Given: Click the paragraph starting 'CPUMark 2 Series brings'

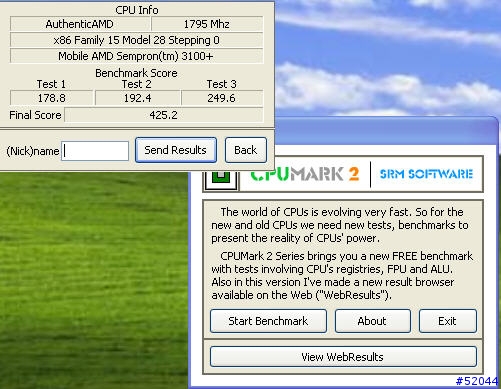Looking at the screenshot, I should [342, 276].
